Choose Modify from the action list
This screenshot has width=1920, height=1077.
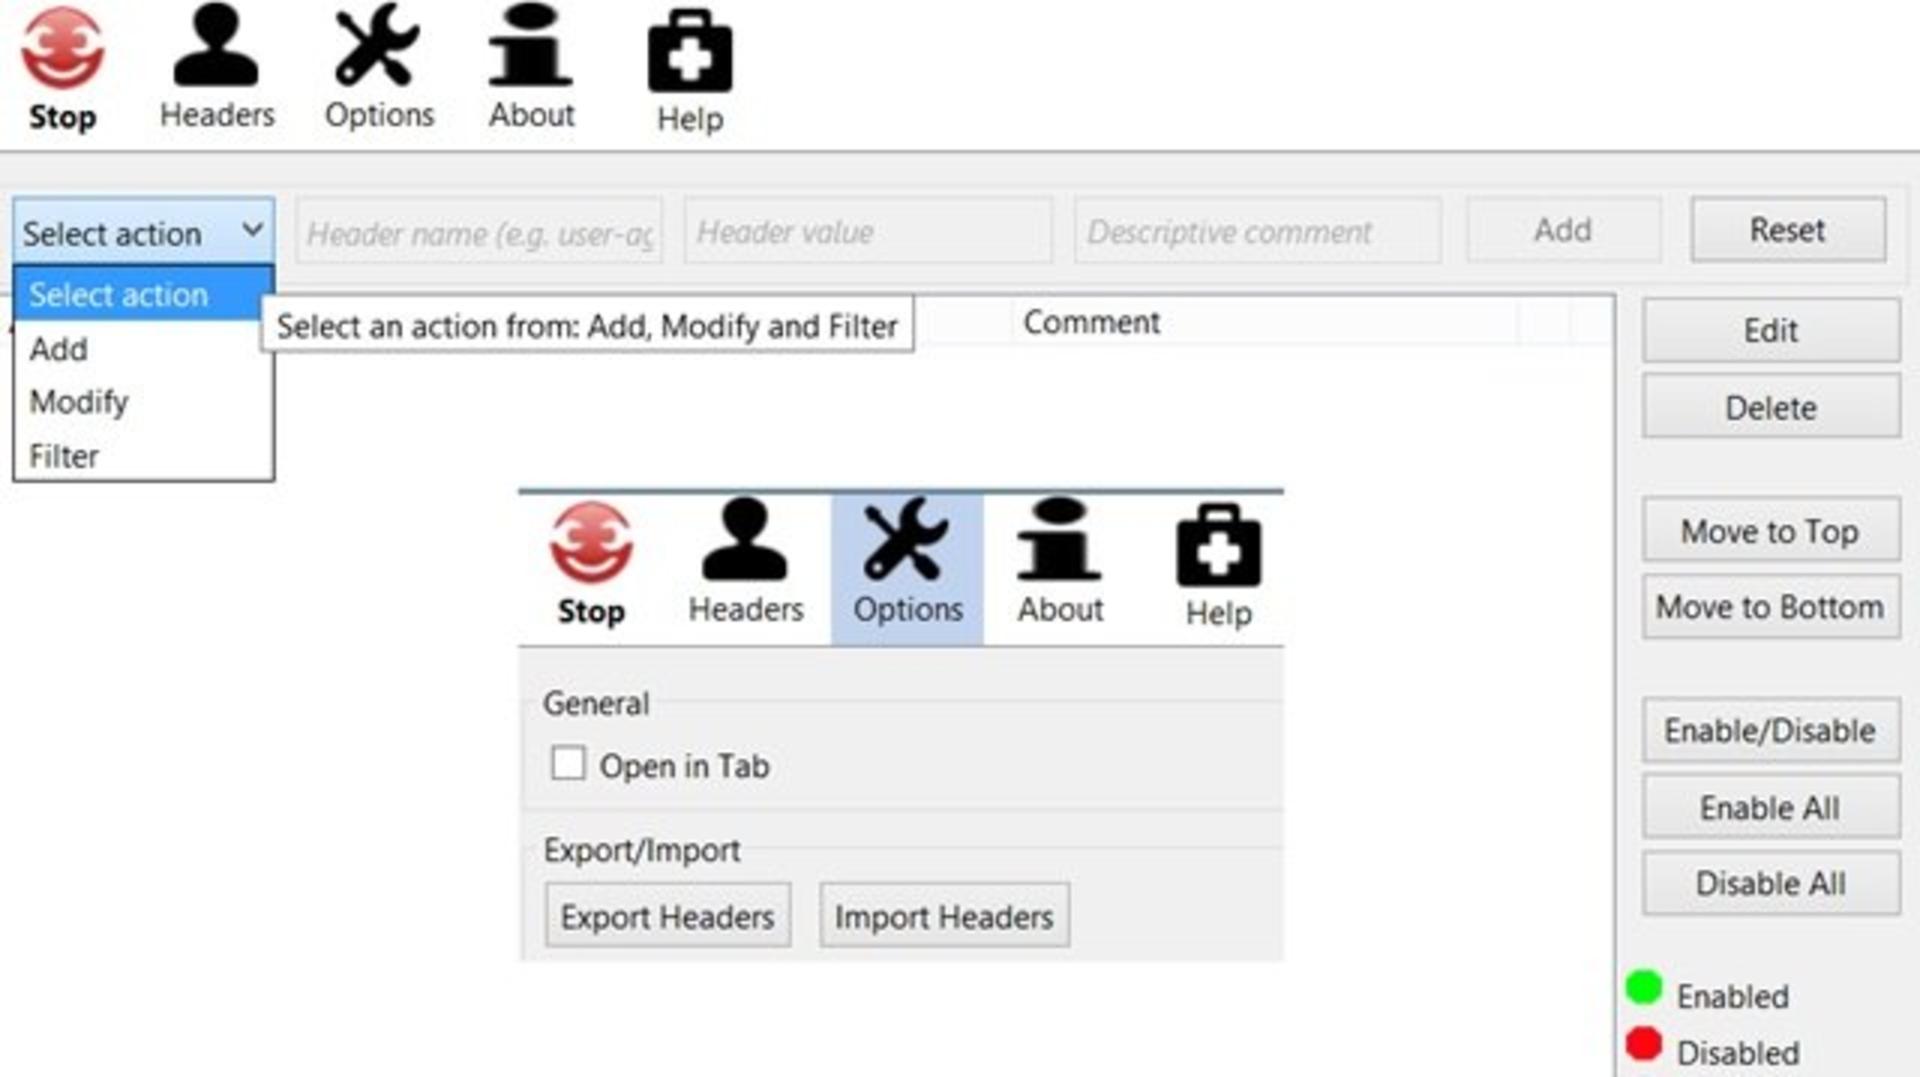143,402
